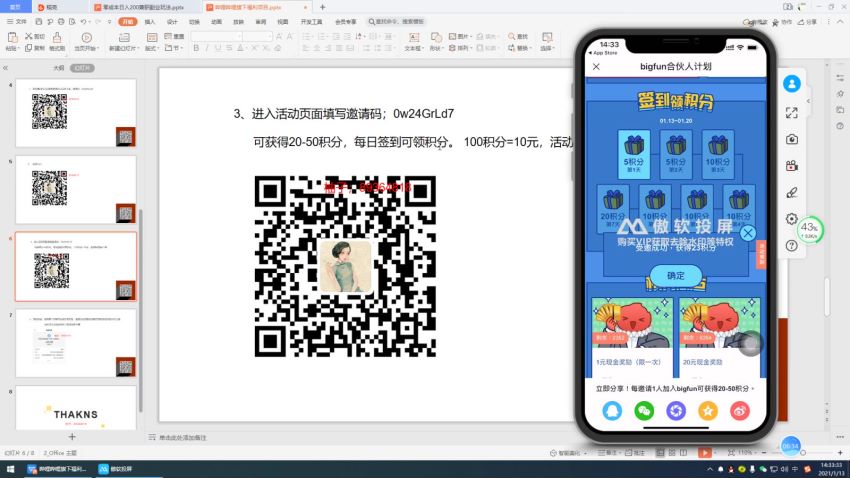The height and width of the screenshot is (478, 850).
Task: Click the Save icon in quick access bar
Action: [38, 22]
